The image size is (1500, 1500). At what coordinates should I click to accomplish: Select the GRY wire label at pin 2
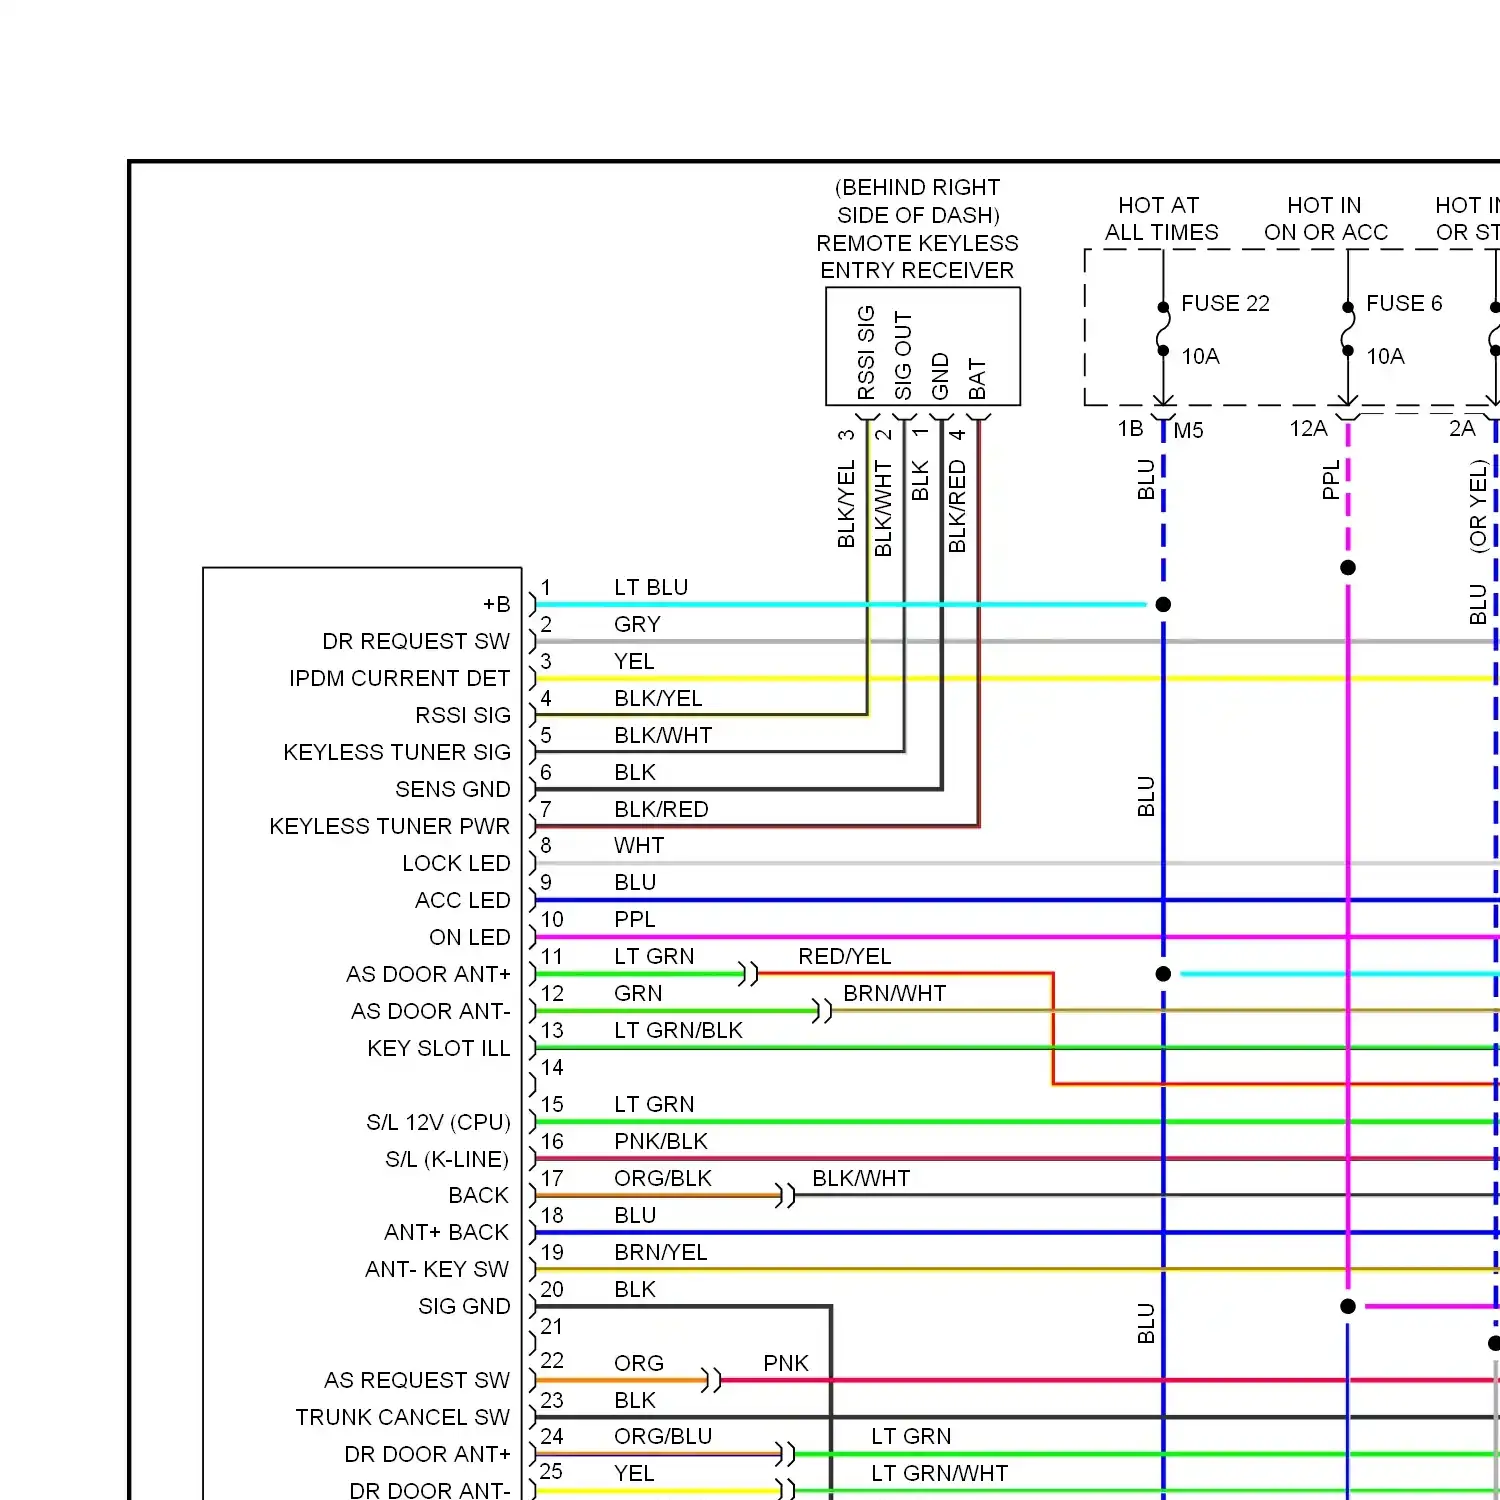pyautogui.click(x=637, y=624)
